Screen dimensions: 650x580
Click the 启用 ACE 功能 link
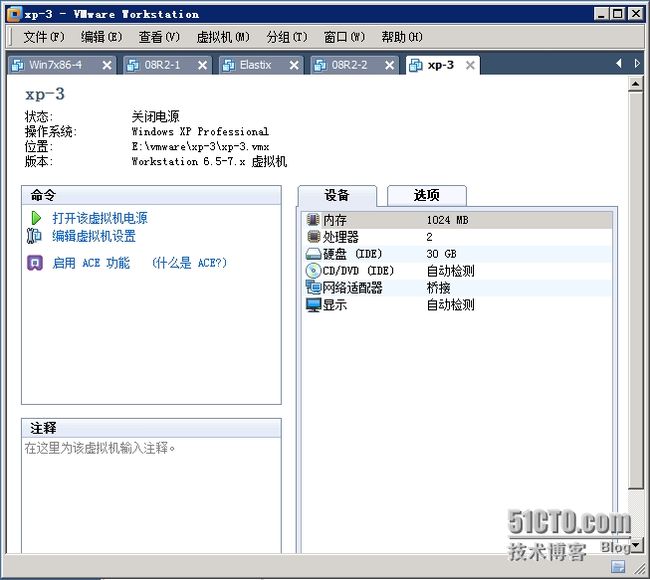(x=91, y=263)
